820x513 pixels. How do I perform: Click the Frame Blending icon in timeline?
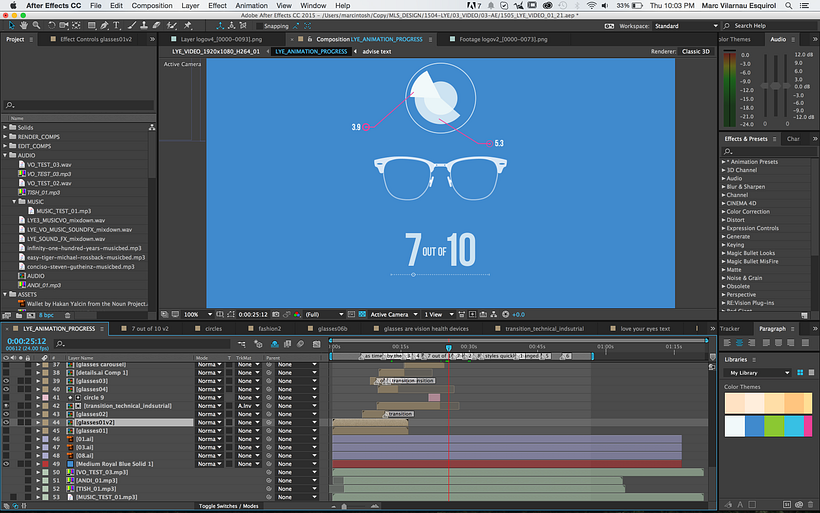coord(288,344)
